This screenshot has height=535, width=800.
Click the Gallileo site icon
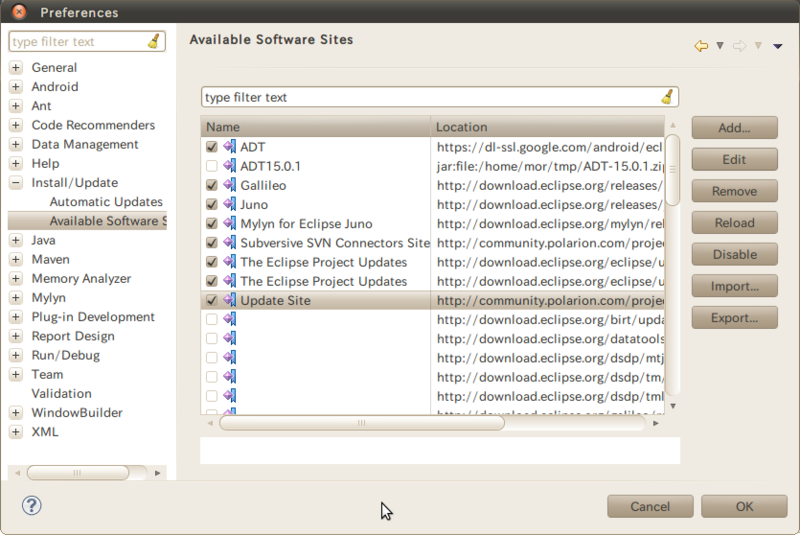230,185
